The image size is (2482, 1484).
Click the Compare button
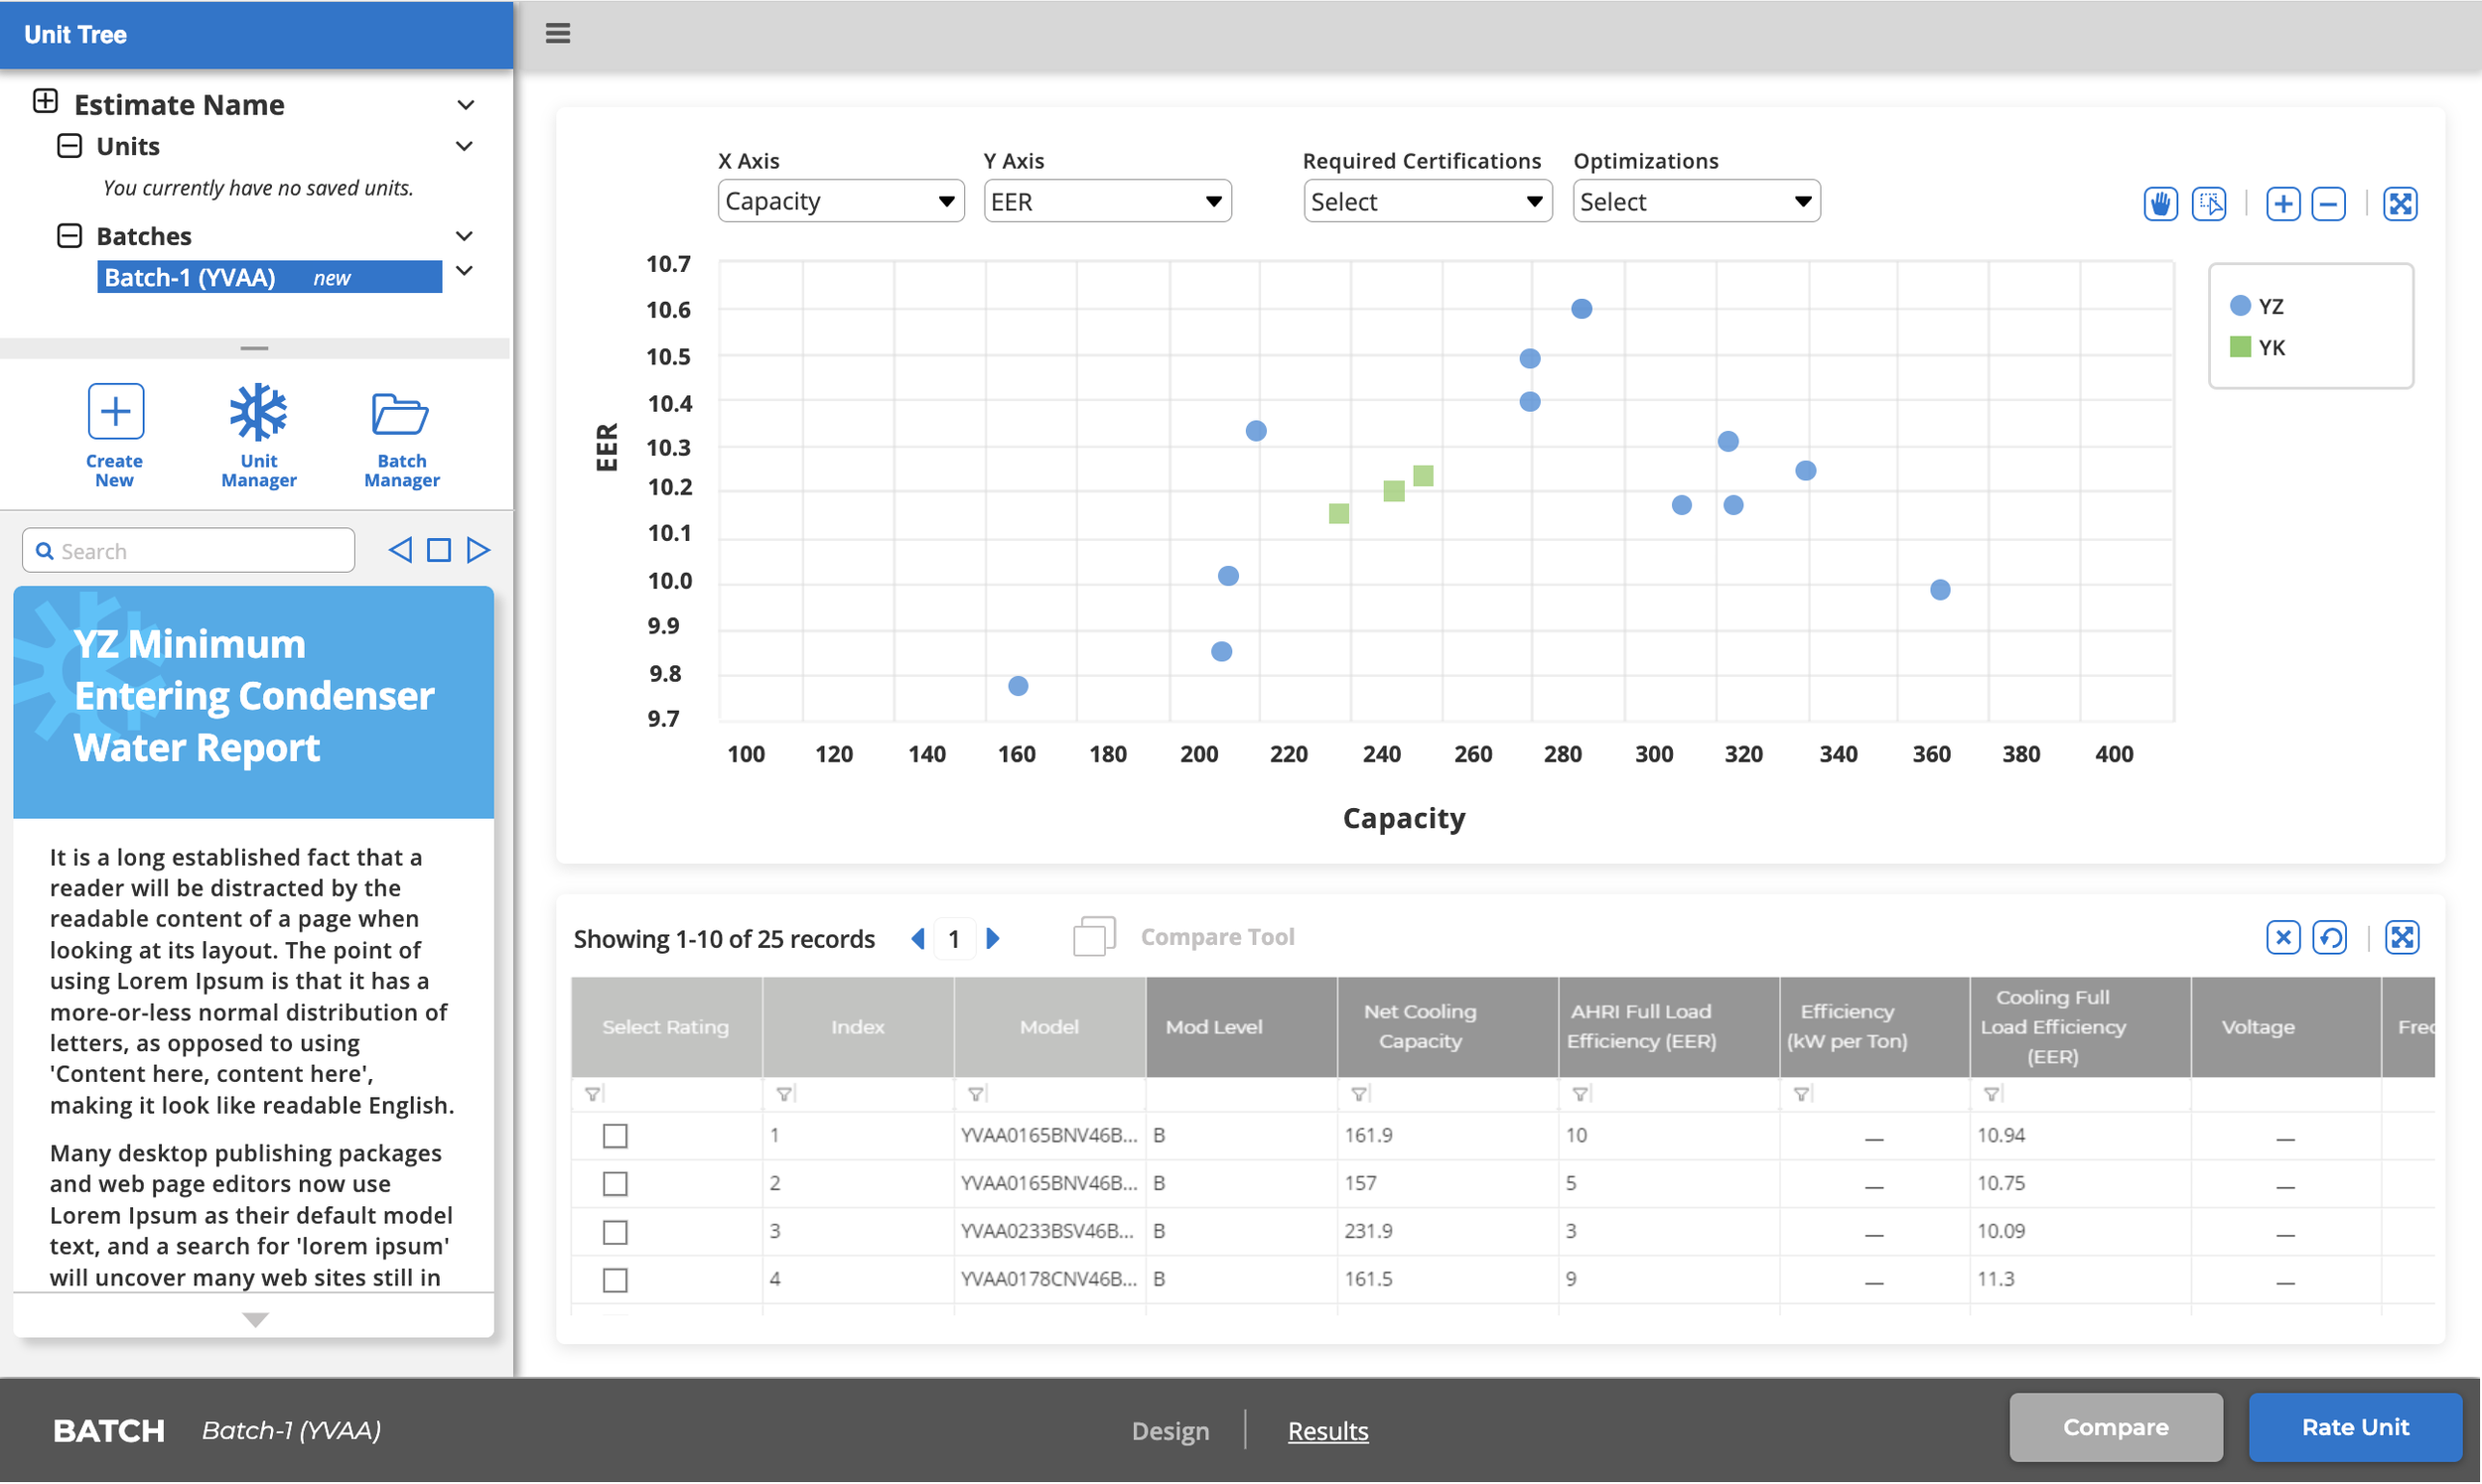(x=2115, y=1429)
